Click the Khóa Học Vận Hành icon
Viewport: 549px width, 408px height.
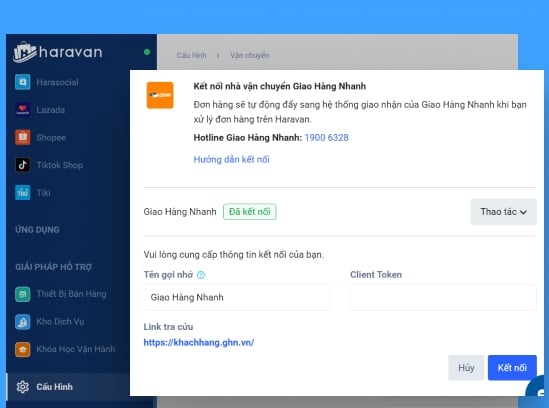23,349
